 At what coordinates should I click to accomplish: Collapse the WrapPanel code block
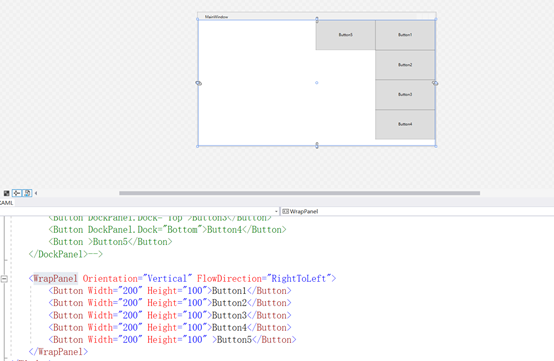click(4, 279)
